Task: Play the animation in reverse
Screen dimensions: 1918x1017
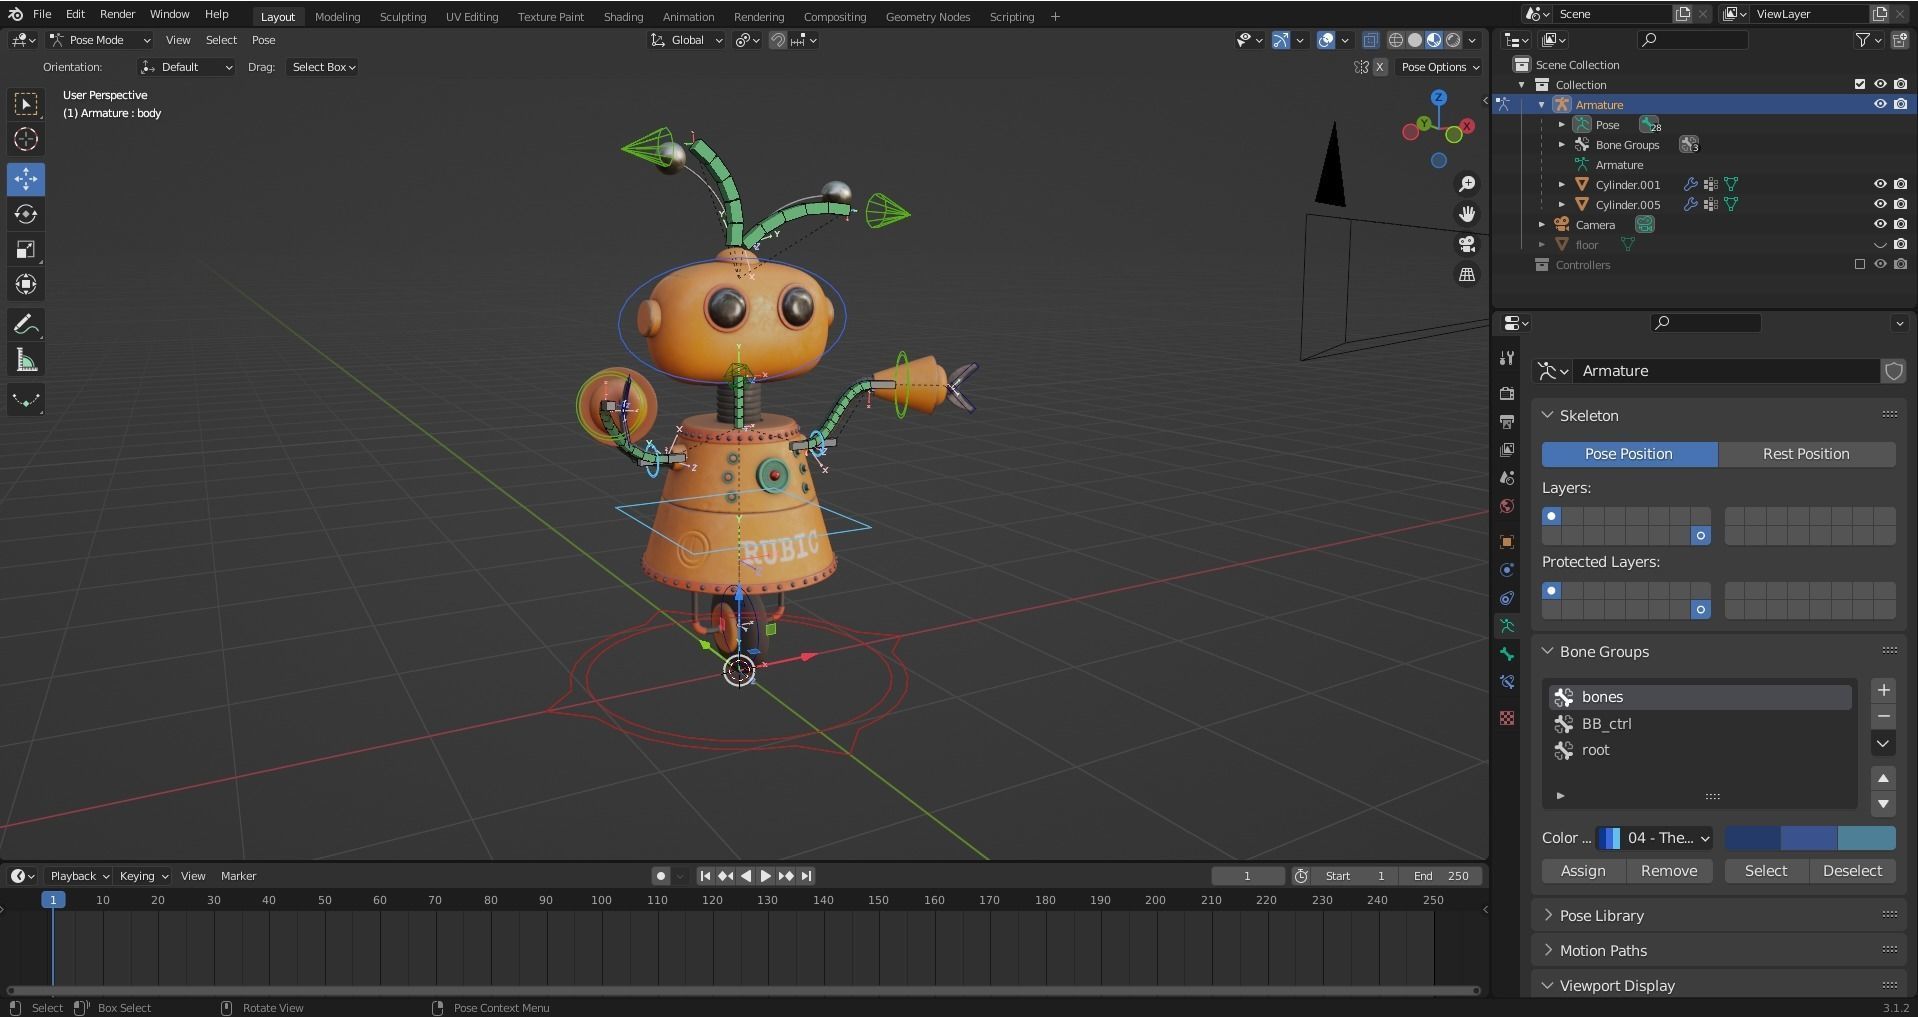Action: (746, 876)
